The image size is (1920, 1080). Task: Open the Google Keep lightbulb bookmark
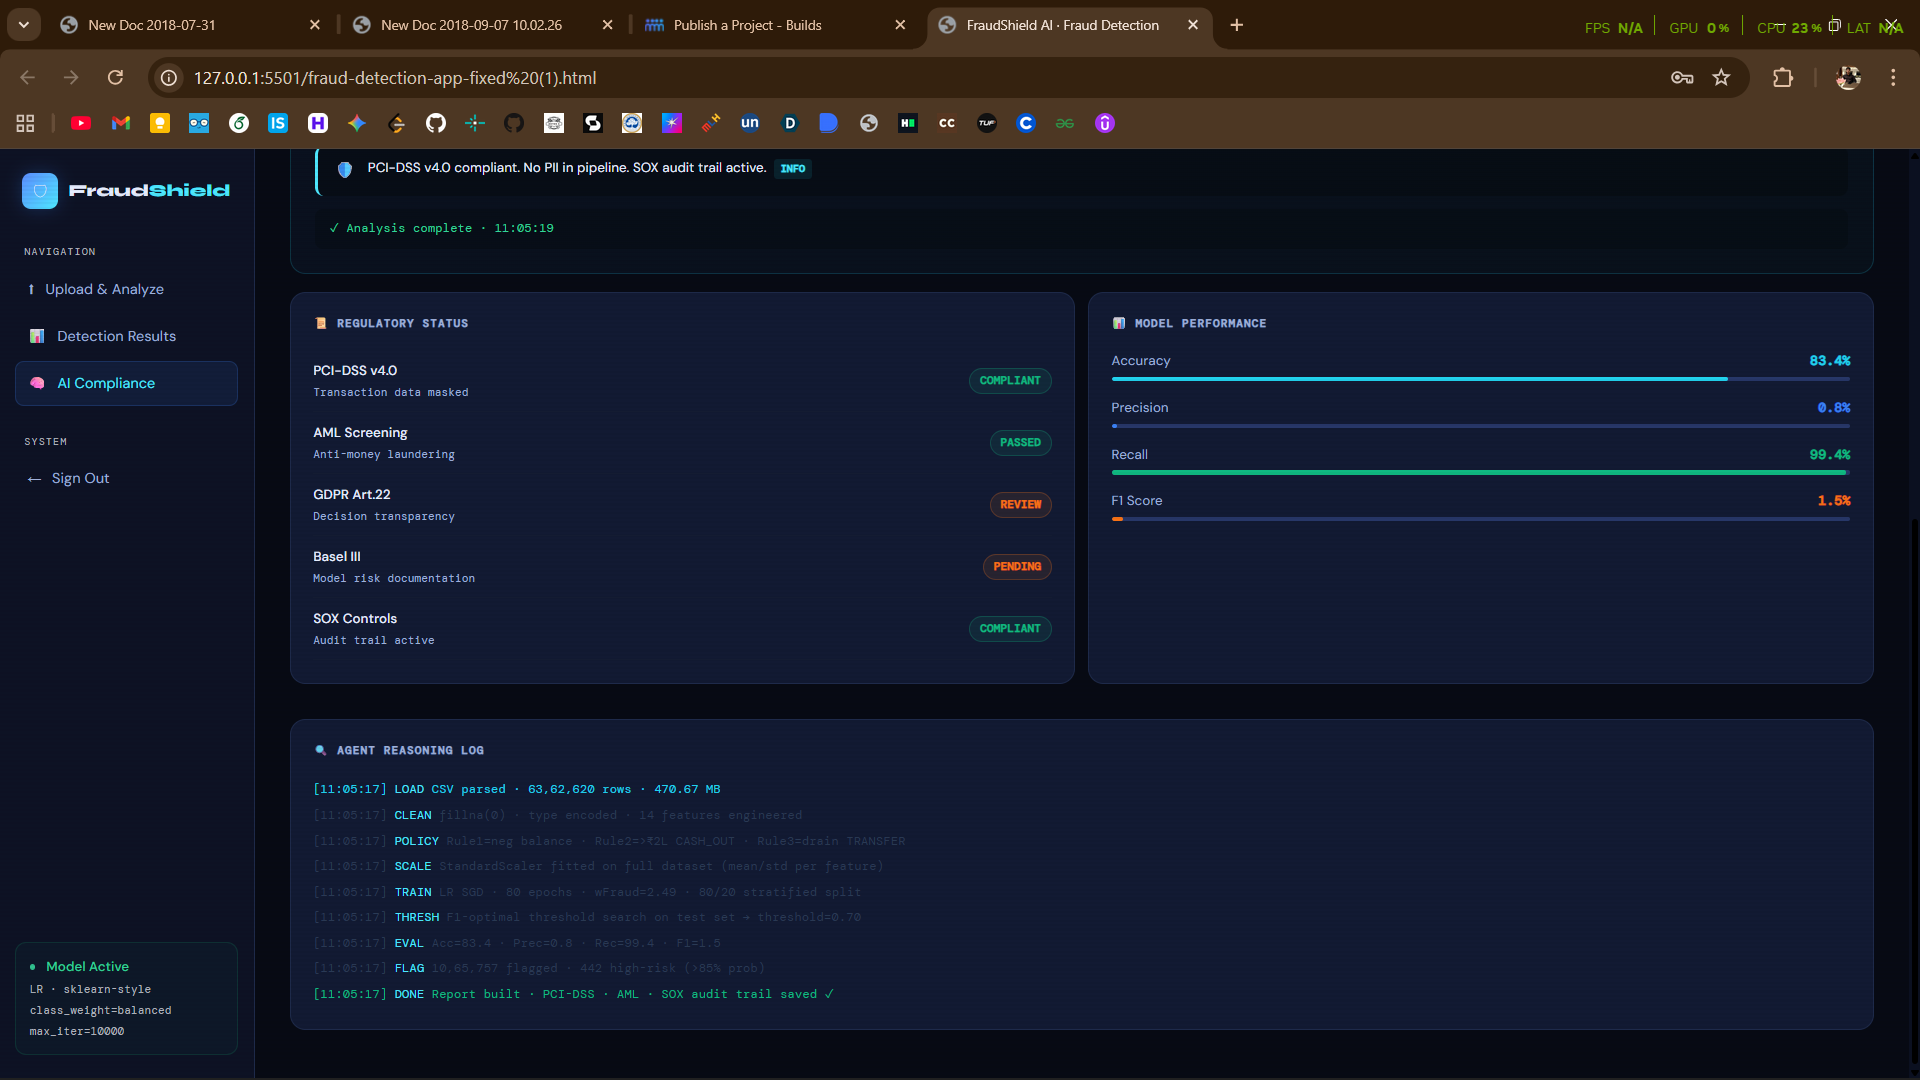tap(160, 123)
